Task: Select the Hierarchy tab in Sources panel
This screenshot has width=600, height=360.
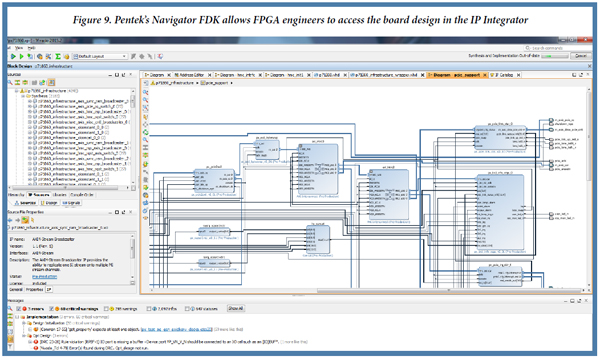Action: coord(16,195)
